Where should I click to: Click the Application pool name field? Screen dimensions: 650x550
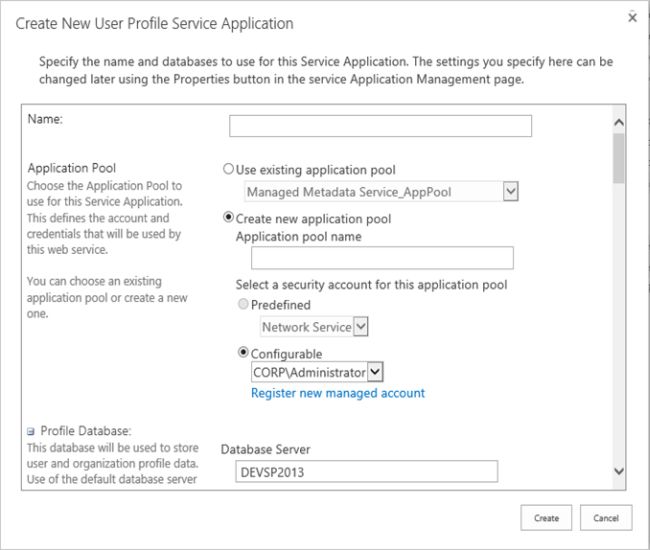[x=382, y=258]
